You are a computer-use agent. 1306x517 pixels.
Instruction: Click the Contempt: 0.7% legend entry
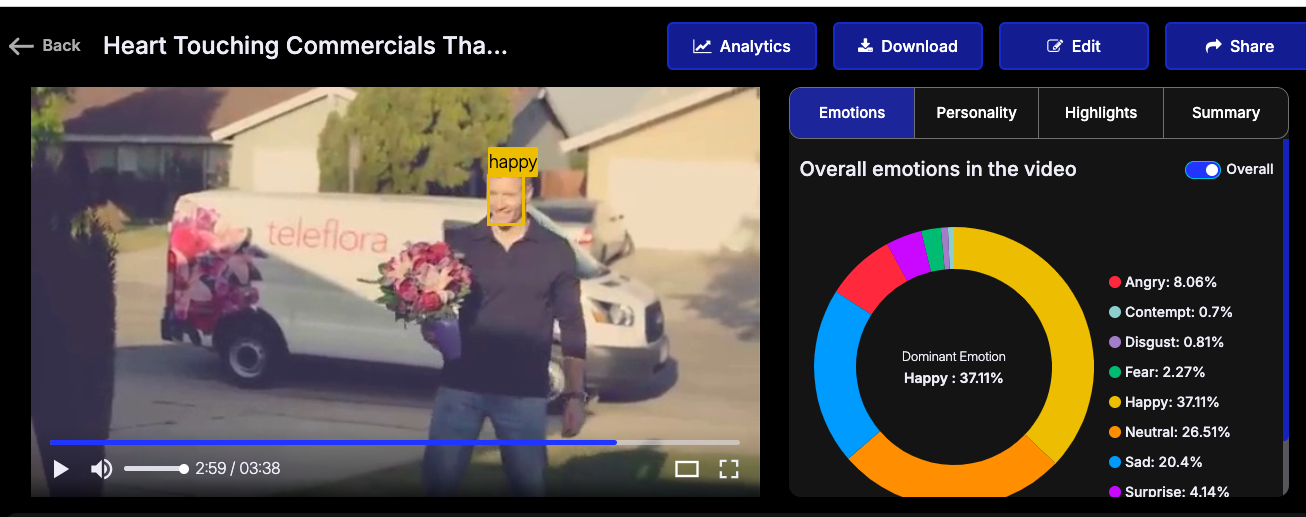1171,312
